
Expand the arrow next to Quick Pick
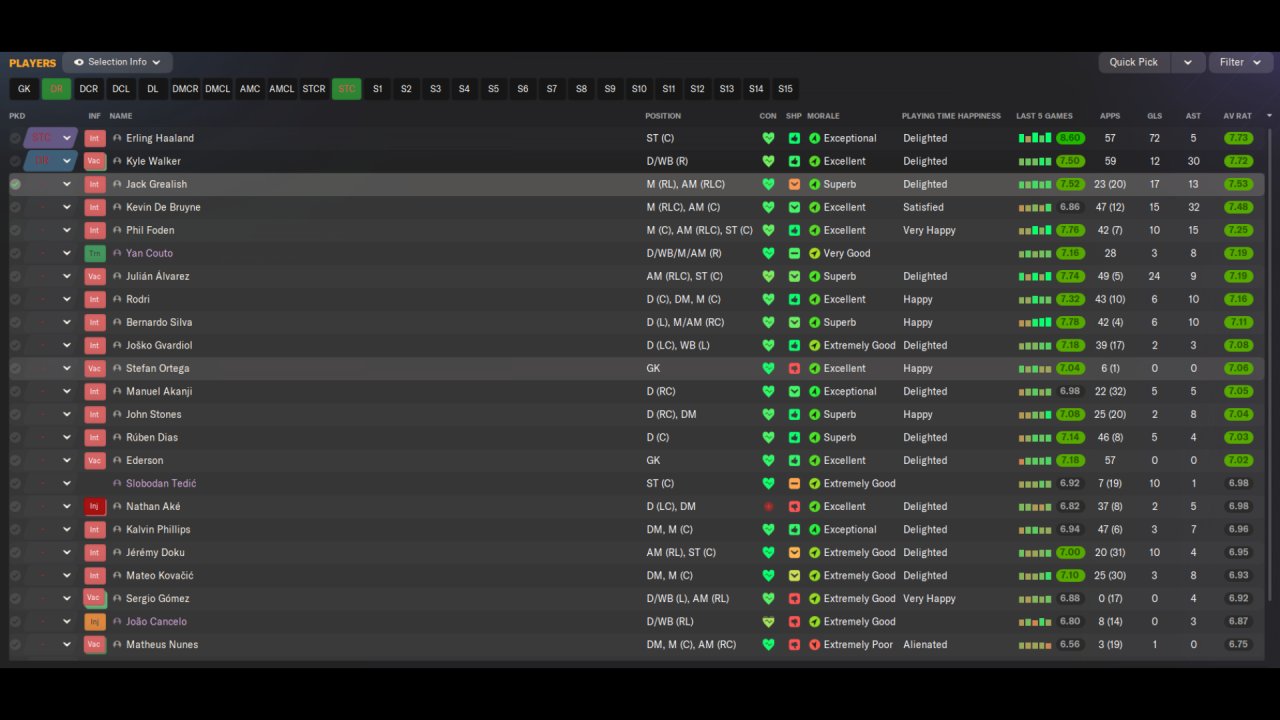coord(1187,62)
